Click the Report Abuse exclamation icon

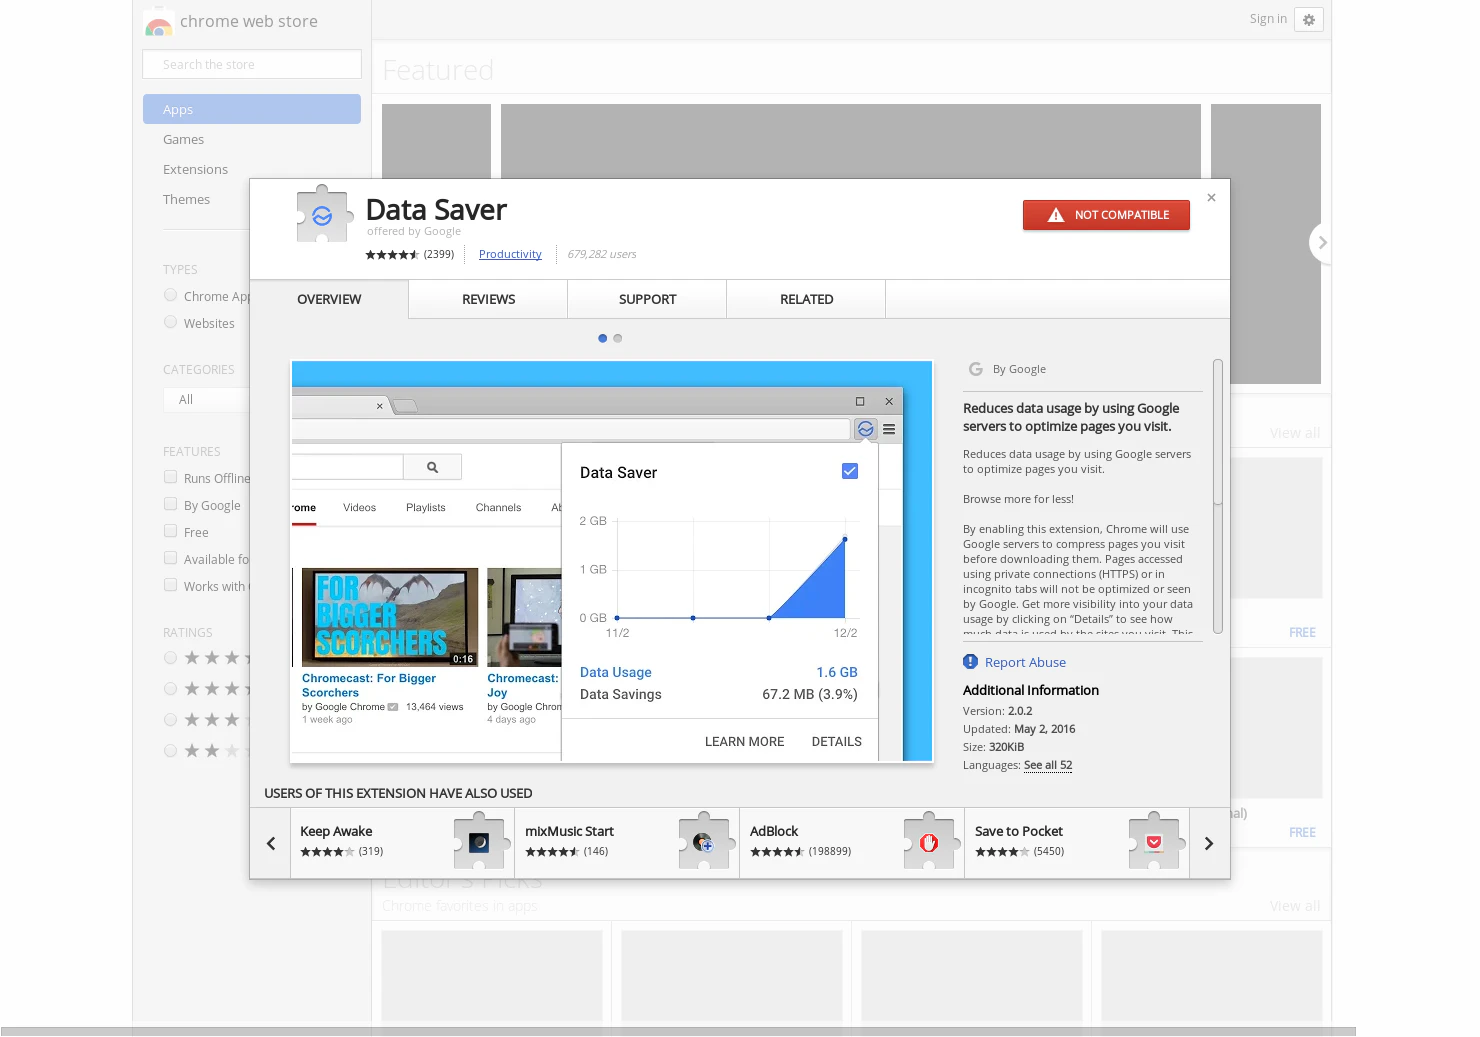(970, 662)
